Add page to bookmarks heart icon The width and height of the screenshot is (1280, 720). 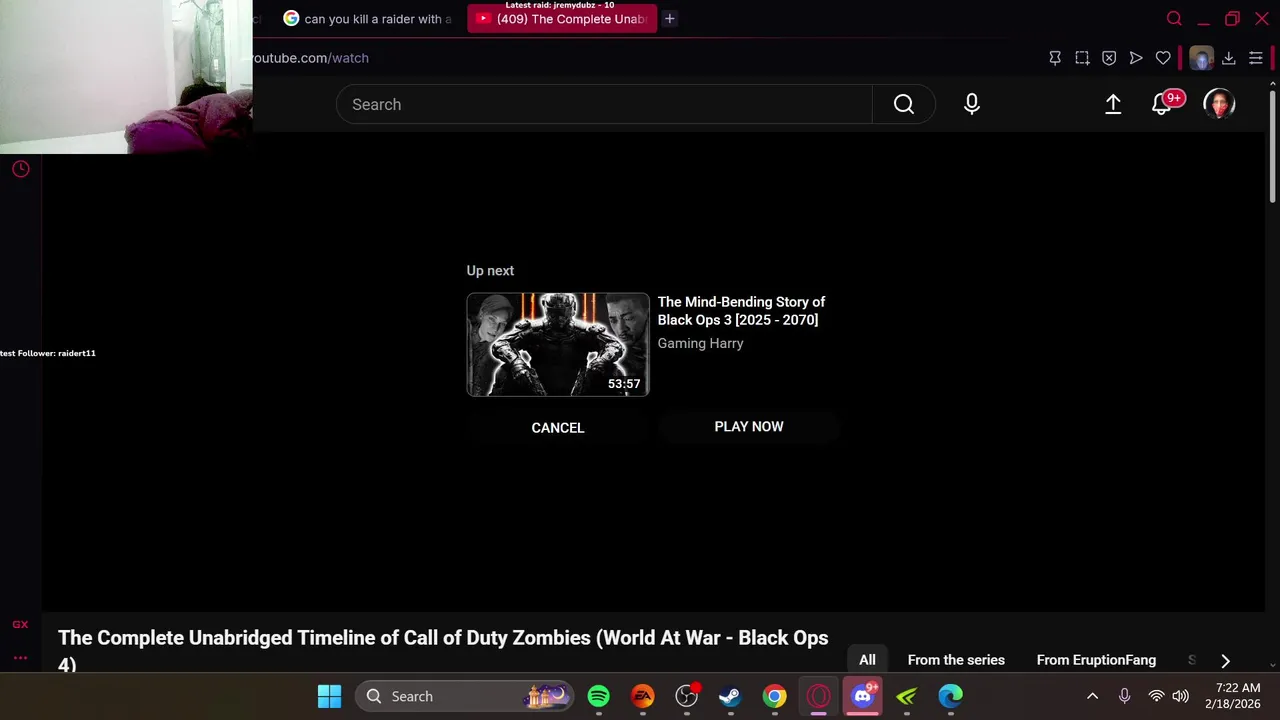coord(1163,58)
